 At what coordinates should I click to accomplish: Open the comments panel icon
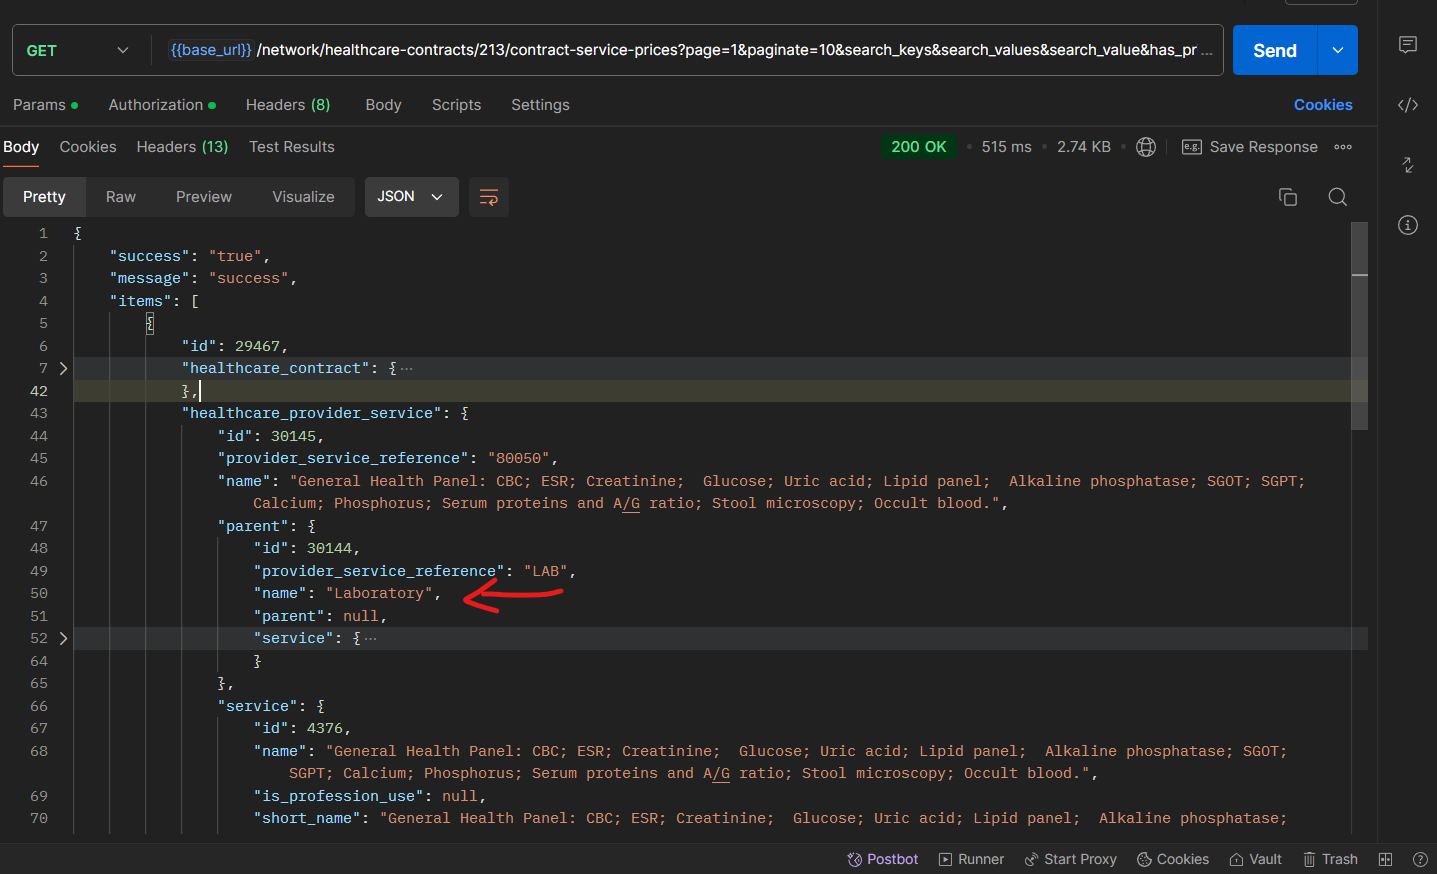[1407, 45]
